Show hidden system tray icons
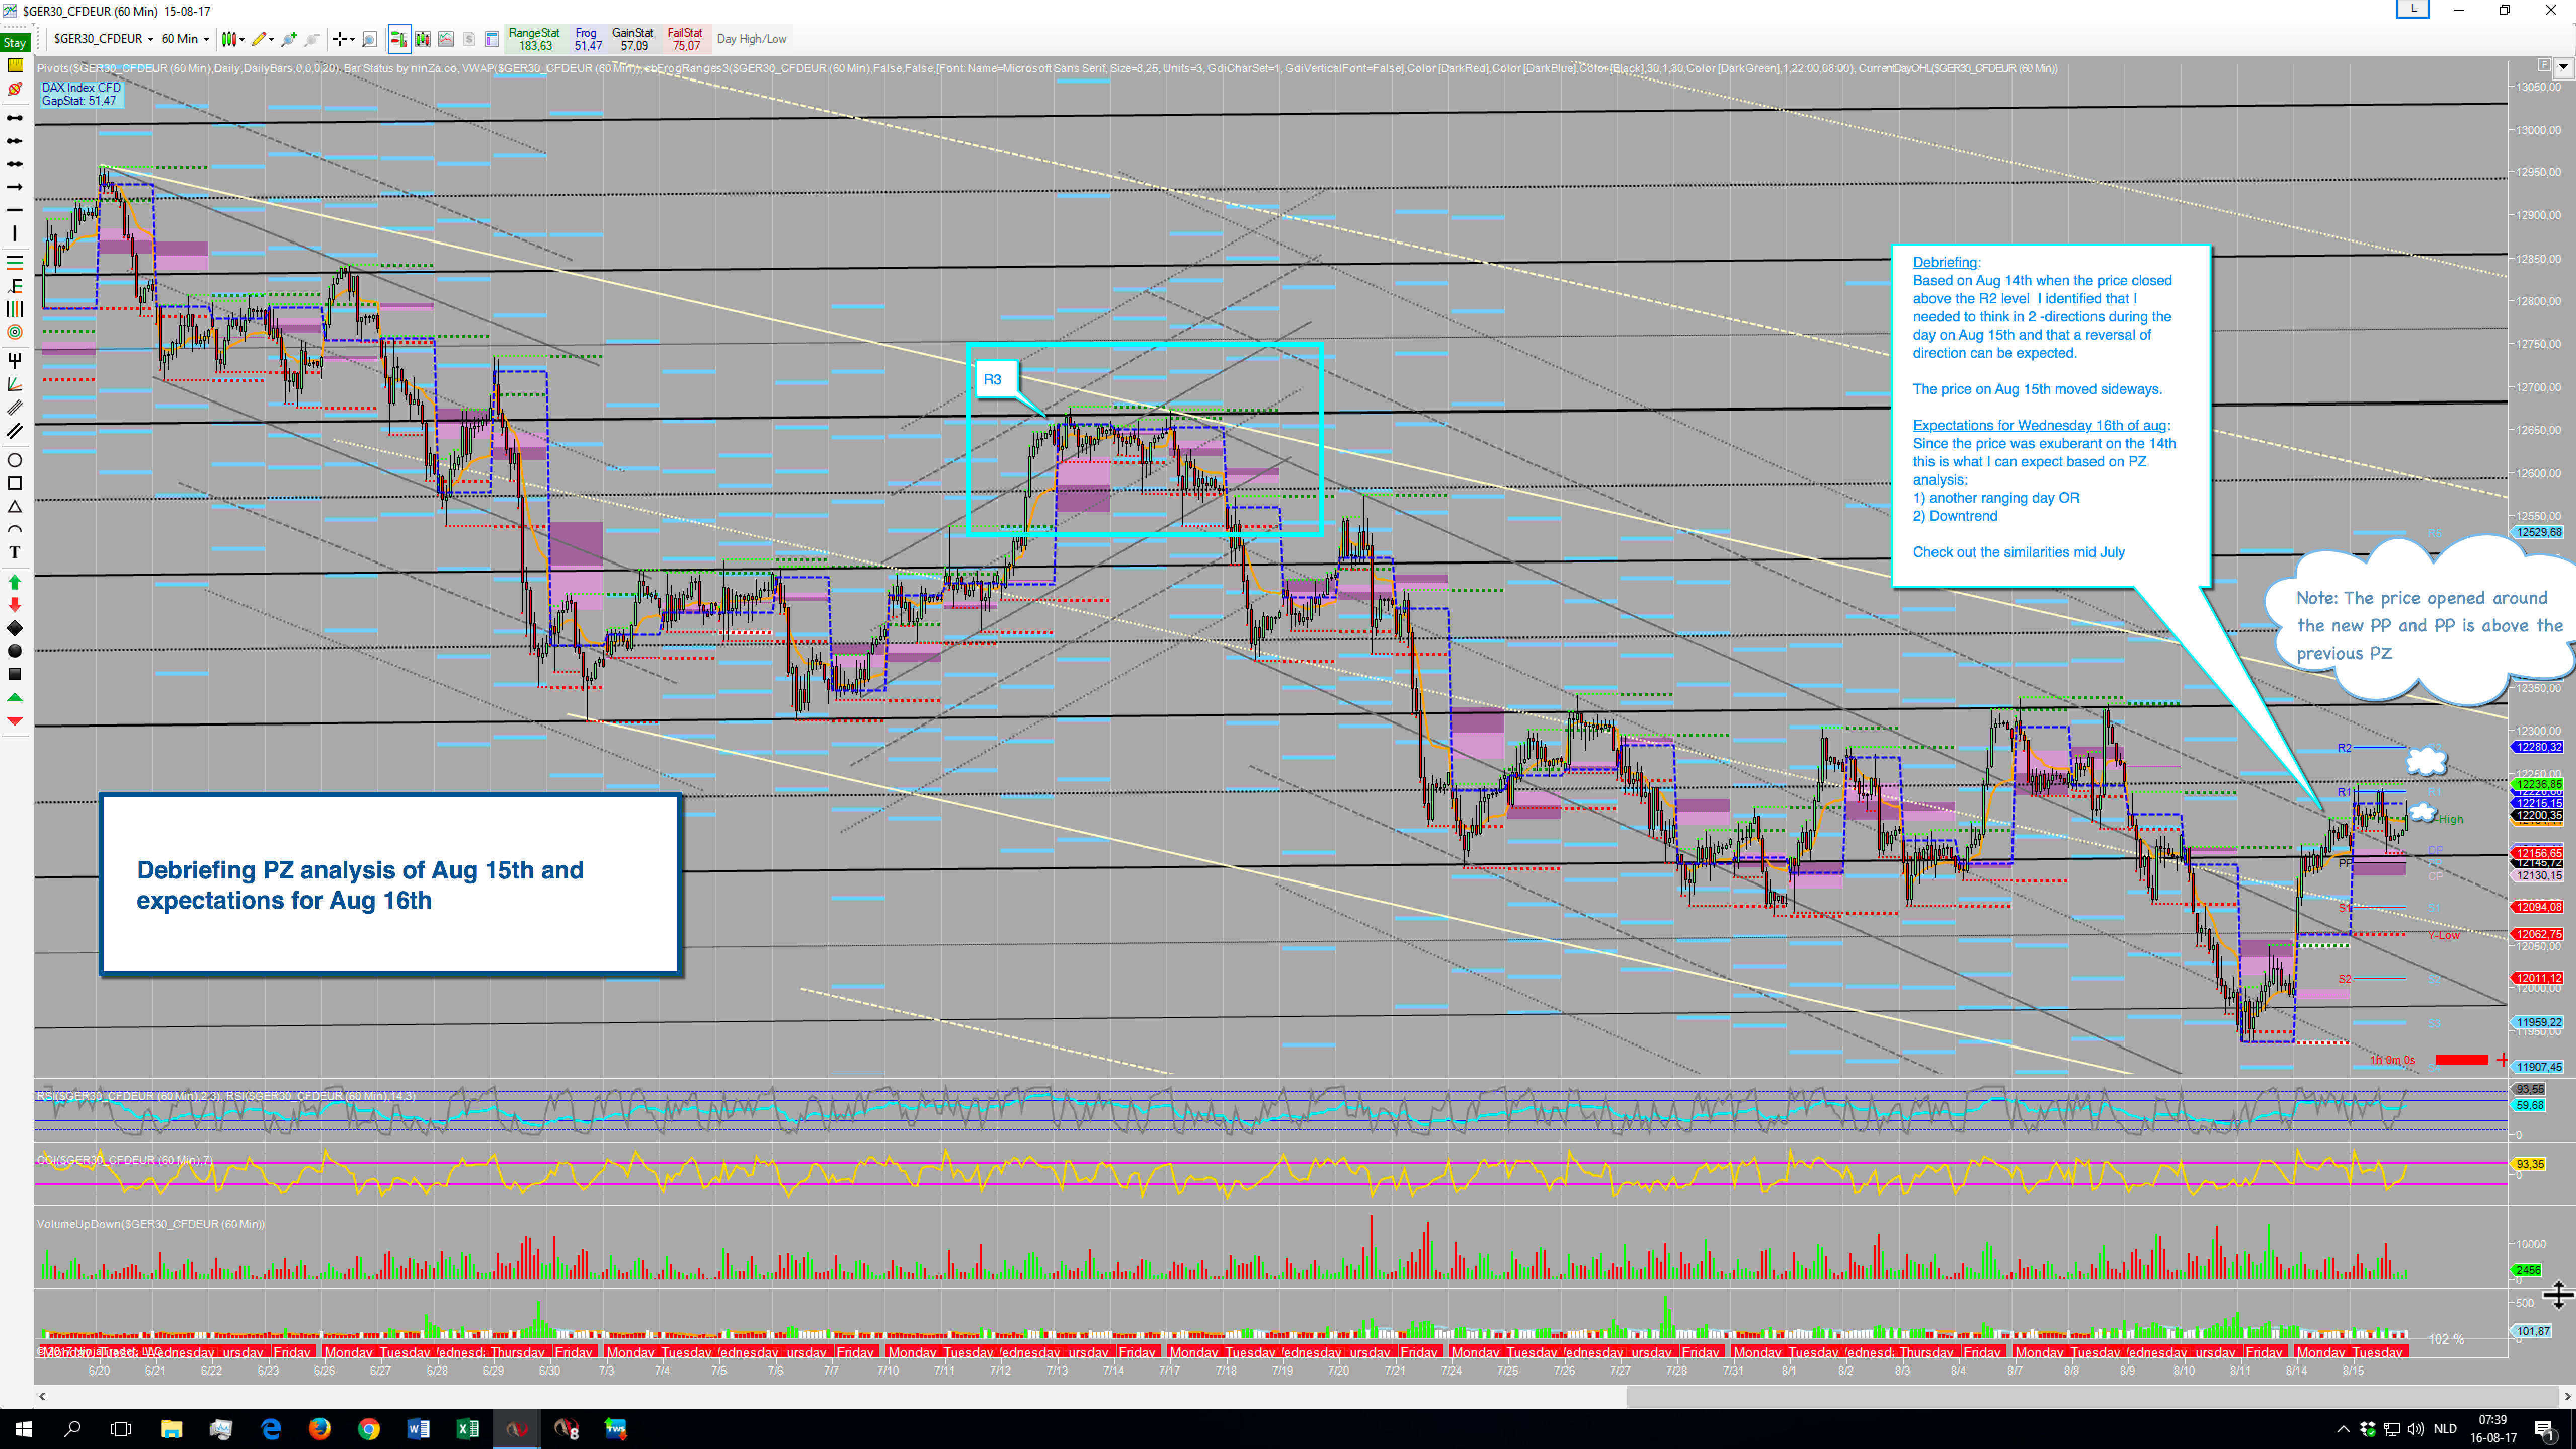This screenshot has width=2576, height=1449. coord(2342,1428)
